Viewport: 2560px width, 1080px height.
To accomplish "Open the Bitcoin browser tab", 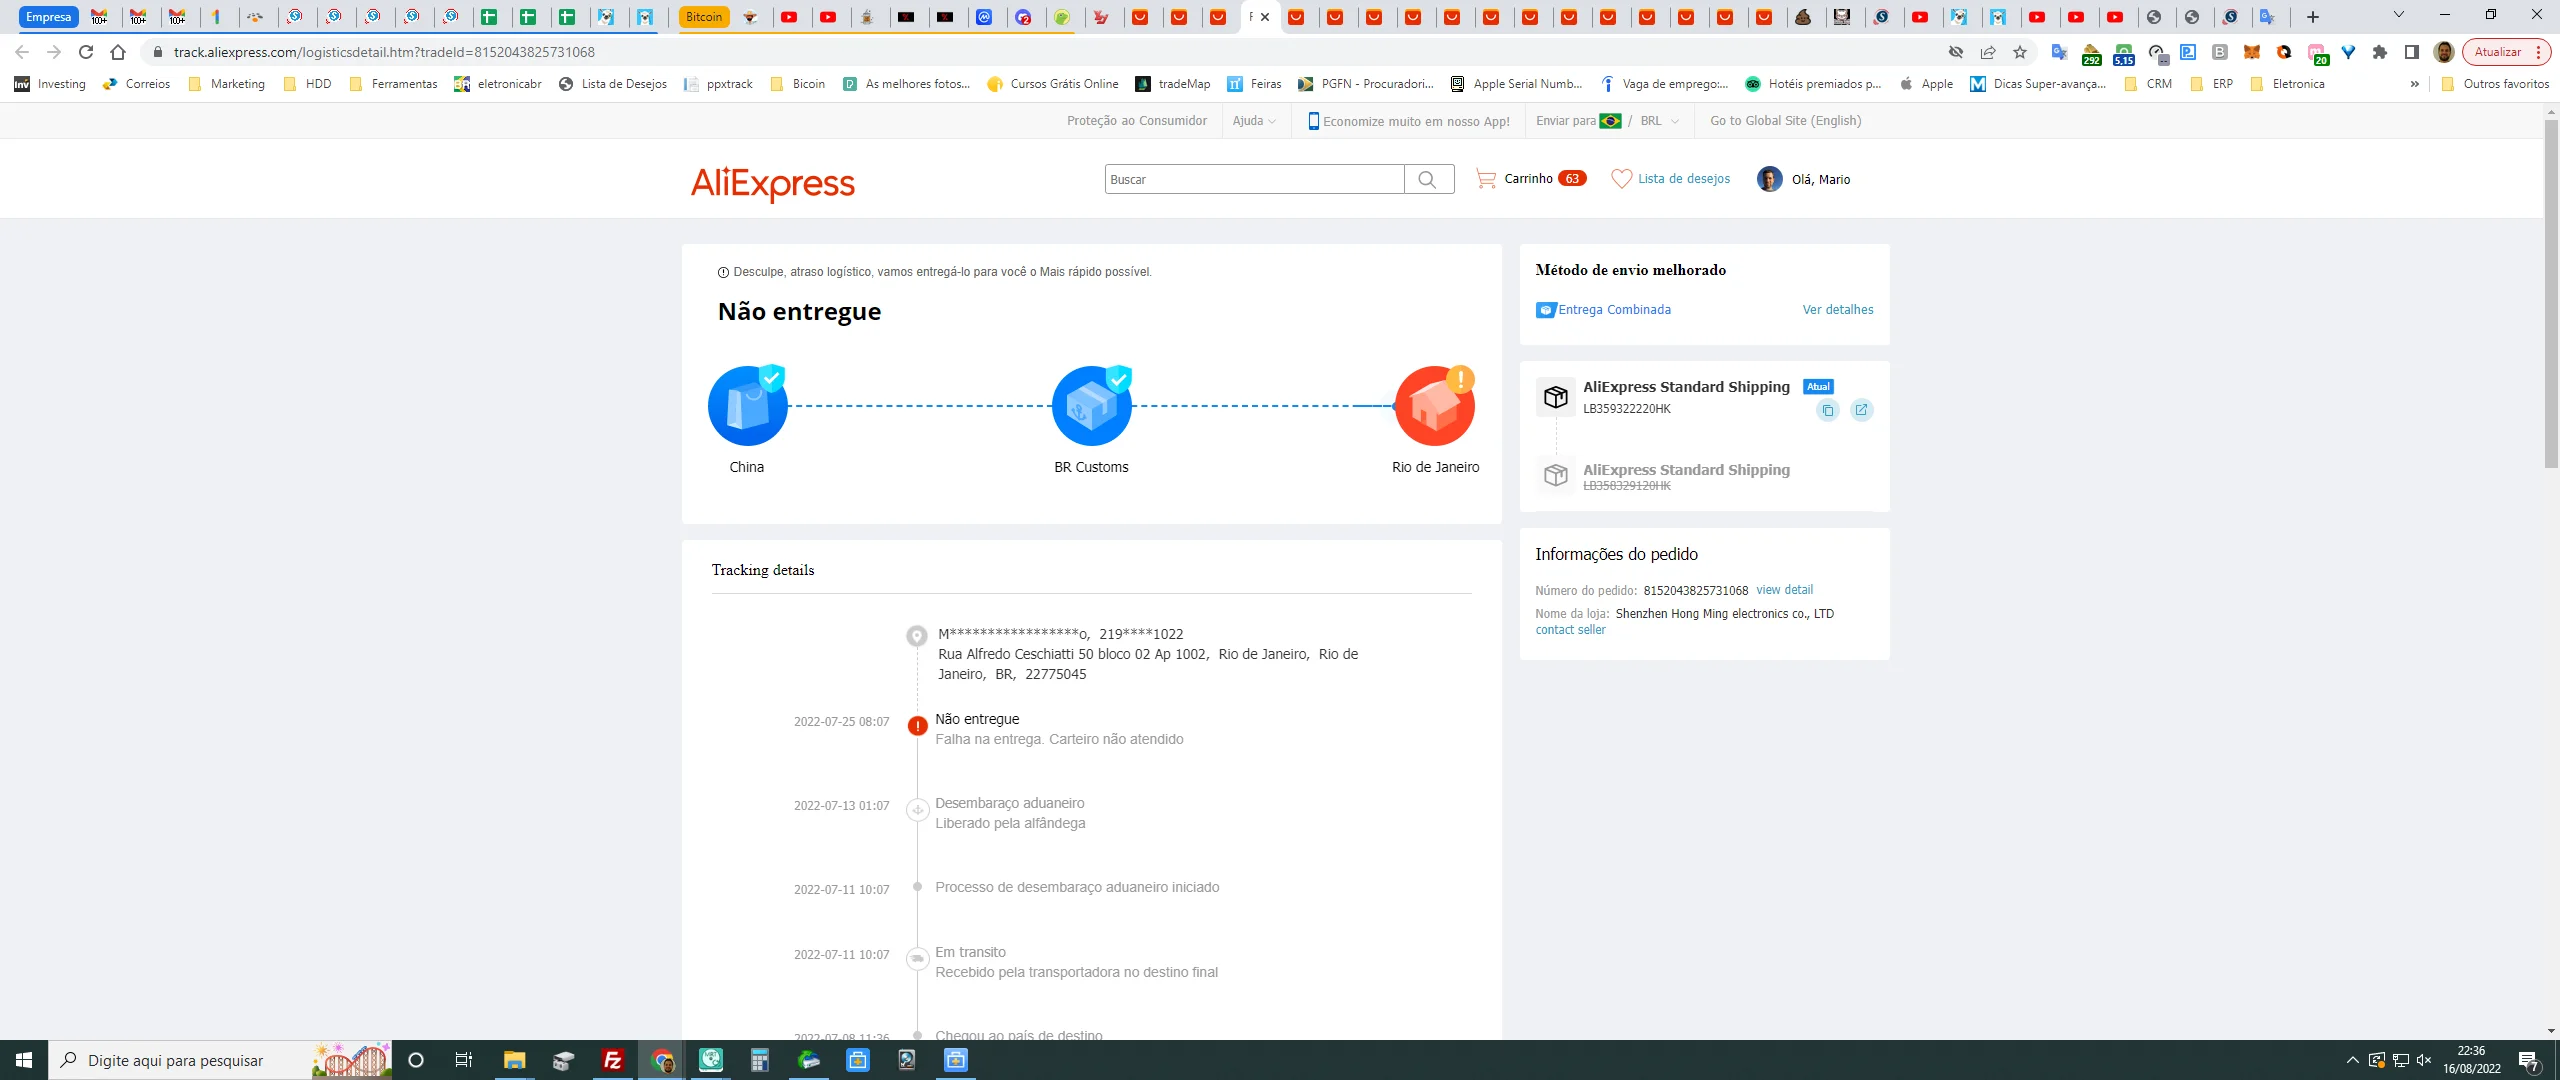I will tap(704, 17).
